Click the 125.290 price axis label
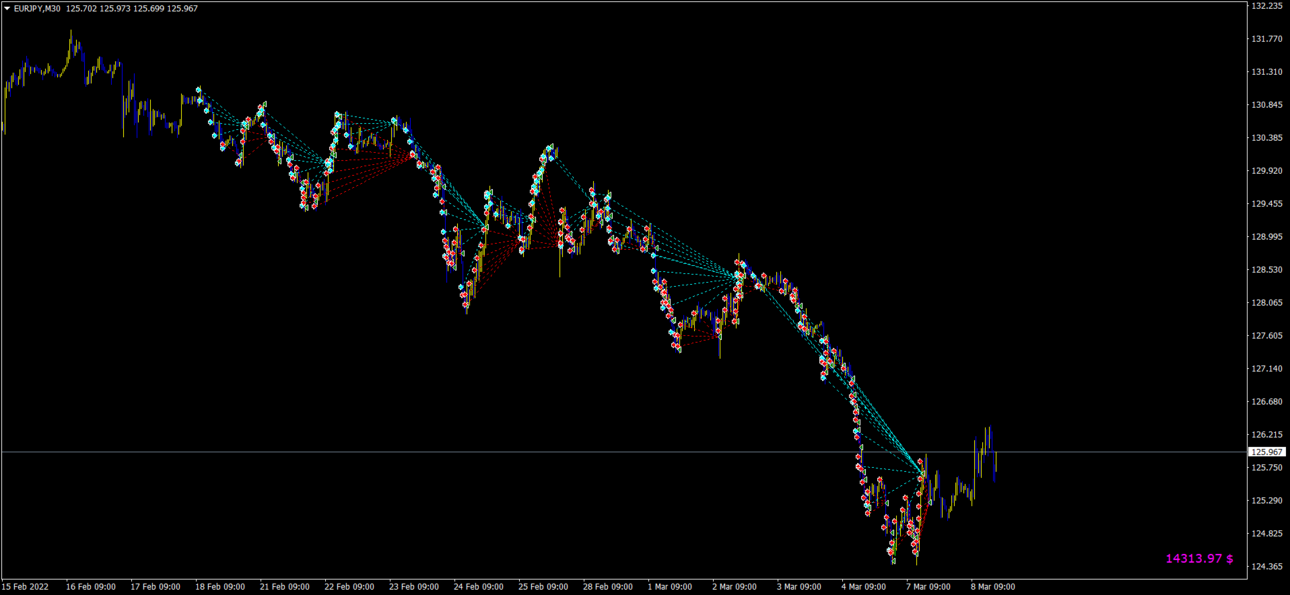The image size is (1290, 595). 1267,501
